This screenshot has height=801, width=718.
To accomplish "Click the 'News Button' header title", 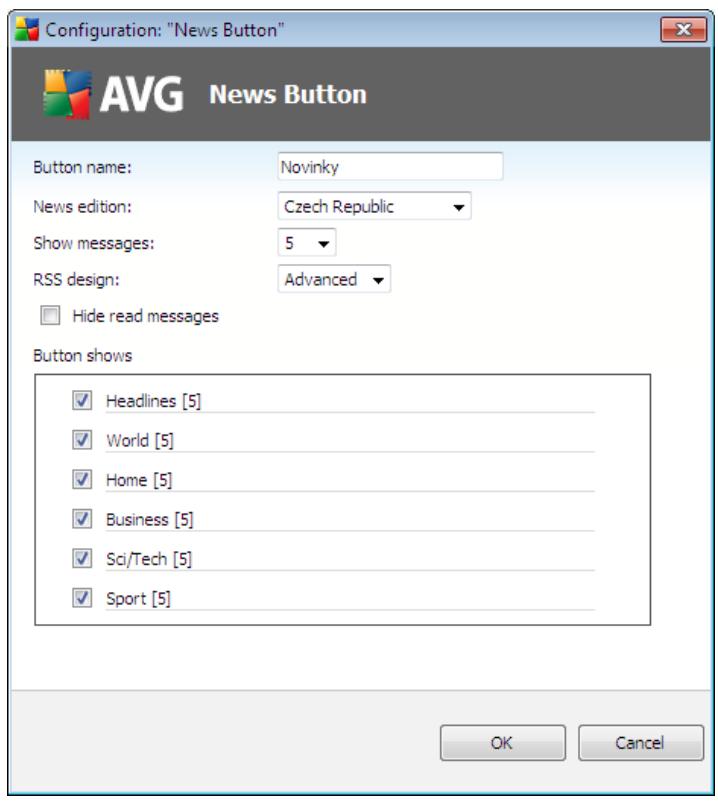I will click(x=288, y=95).
